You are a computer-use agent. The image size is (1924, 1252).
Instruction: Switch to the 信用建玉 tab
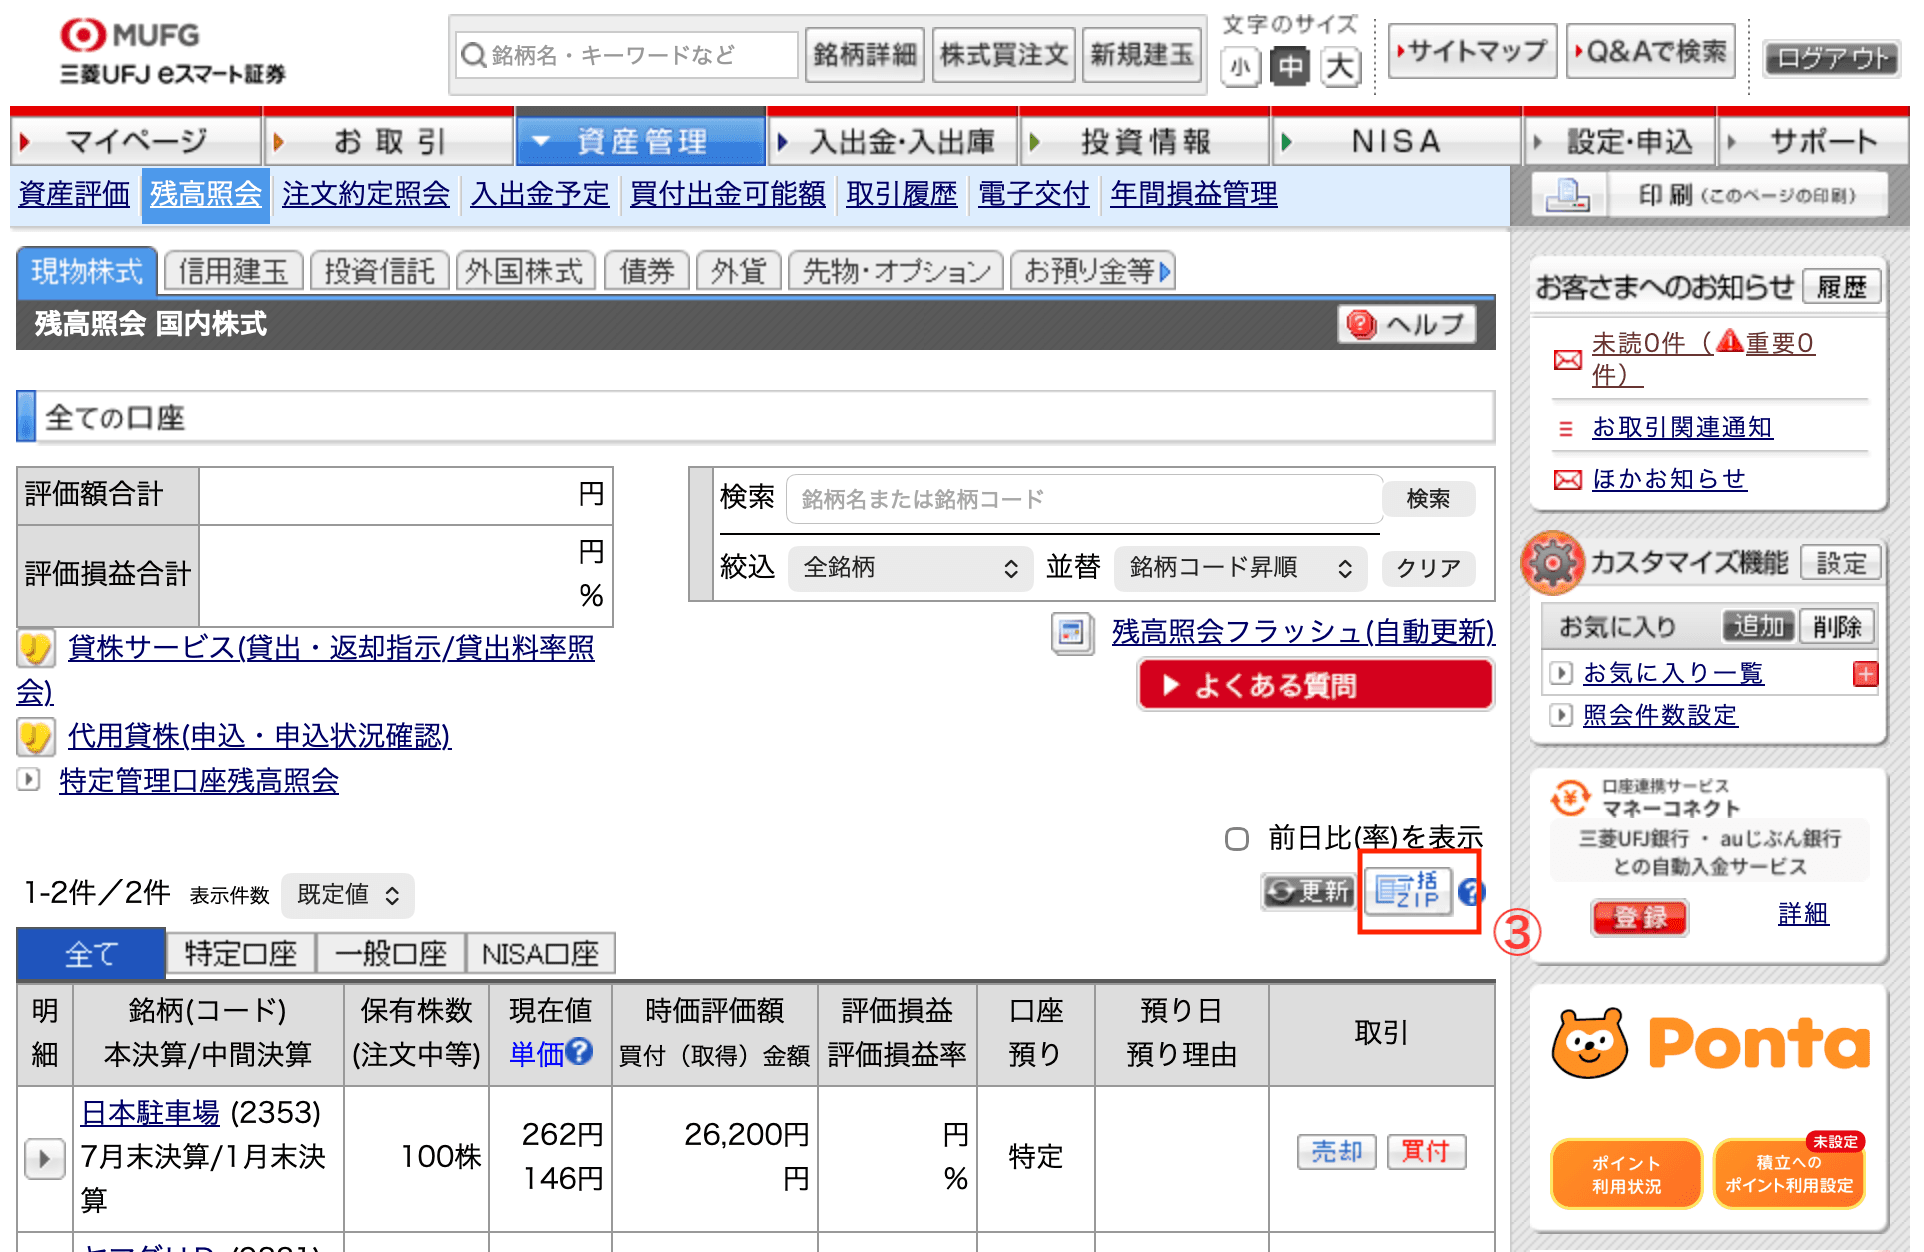233,271
